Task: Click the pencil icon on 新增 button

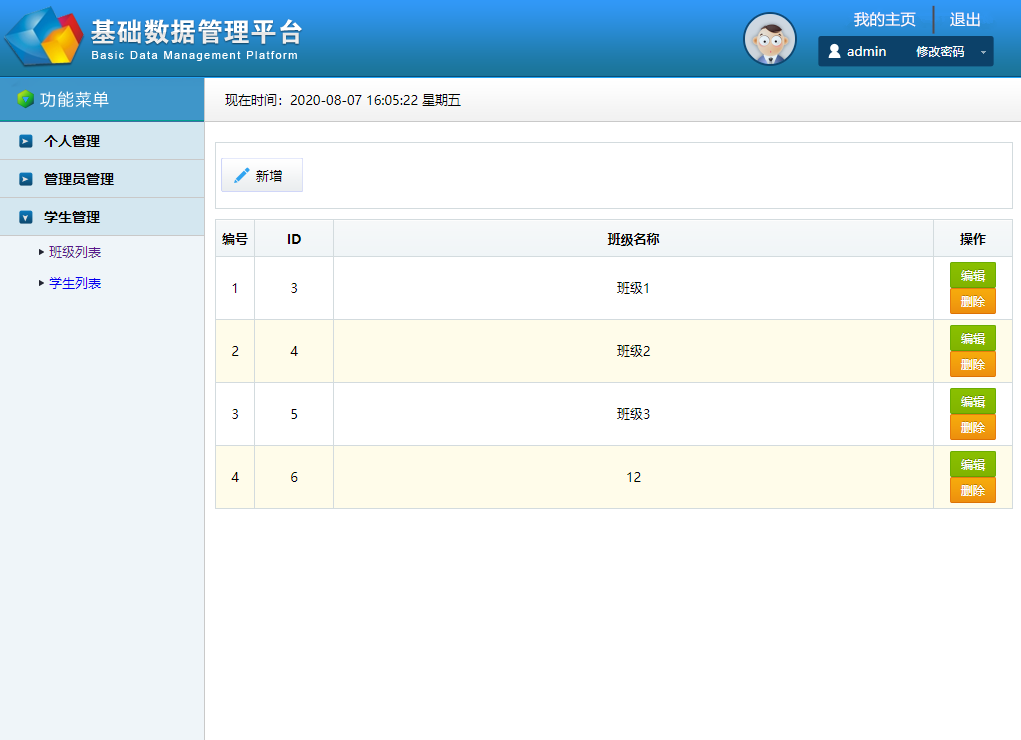Action: point(241,176)
